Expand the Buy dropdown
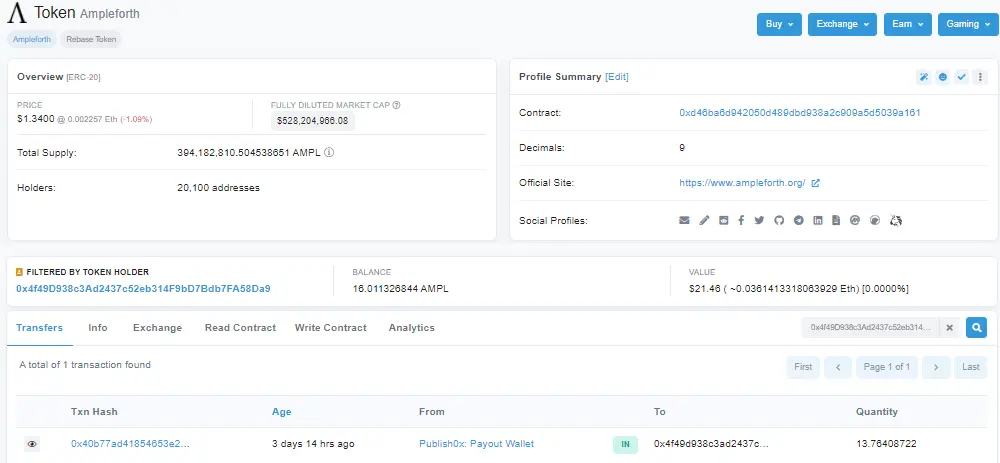Viewport: 1000px width, 463px height. (x=779, y=24)
